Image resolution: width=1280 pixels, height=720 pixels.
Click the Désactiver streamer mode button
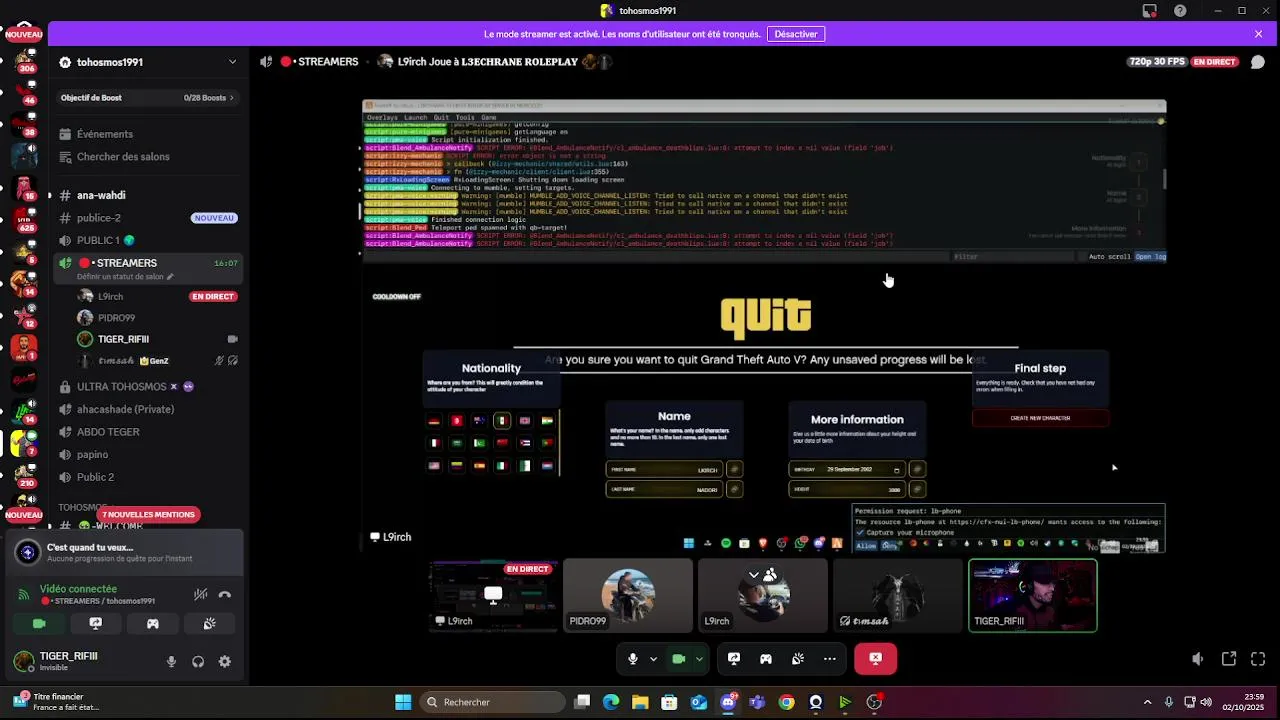796,34
